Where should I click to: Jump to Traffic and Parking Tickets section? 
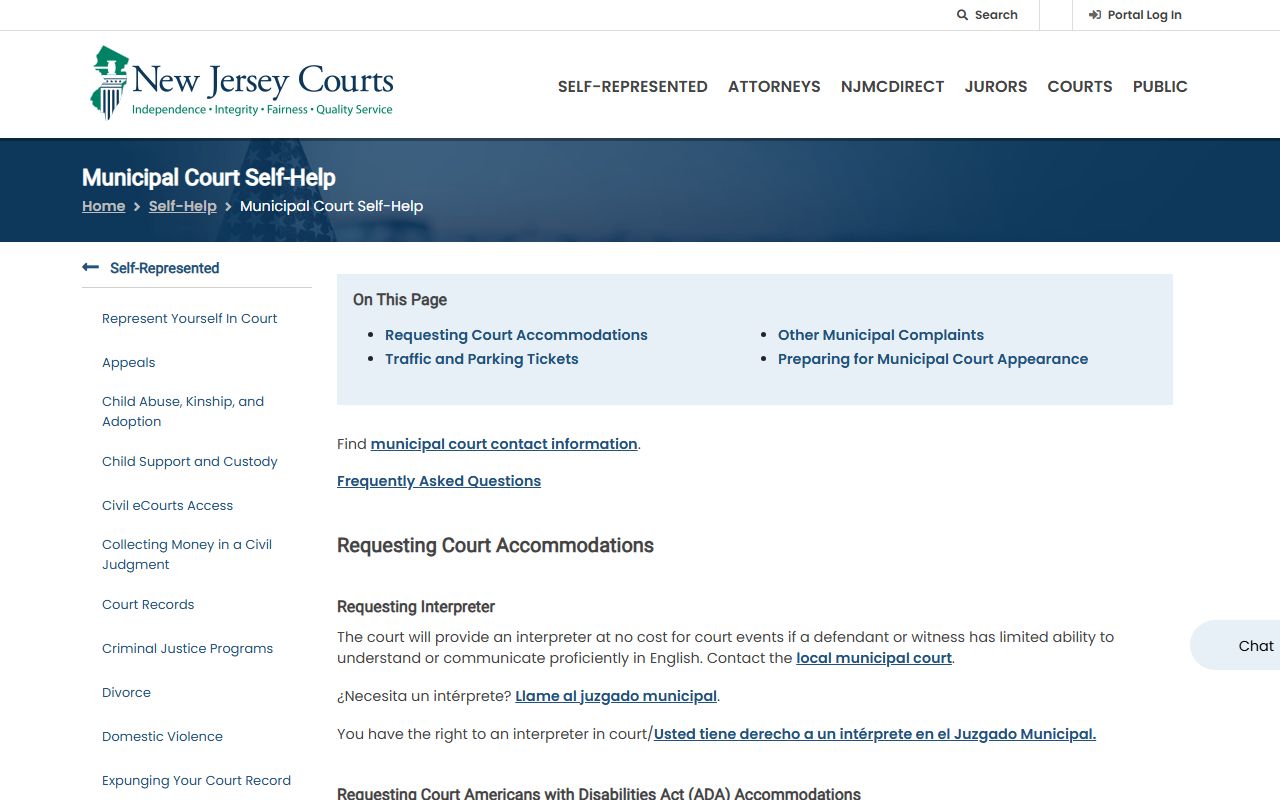[482, 359]
